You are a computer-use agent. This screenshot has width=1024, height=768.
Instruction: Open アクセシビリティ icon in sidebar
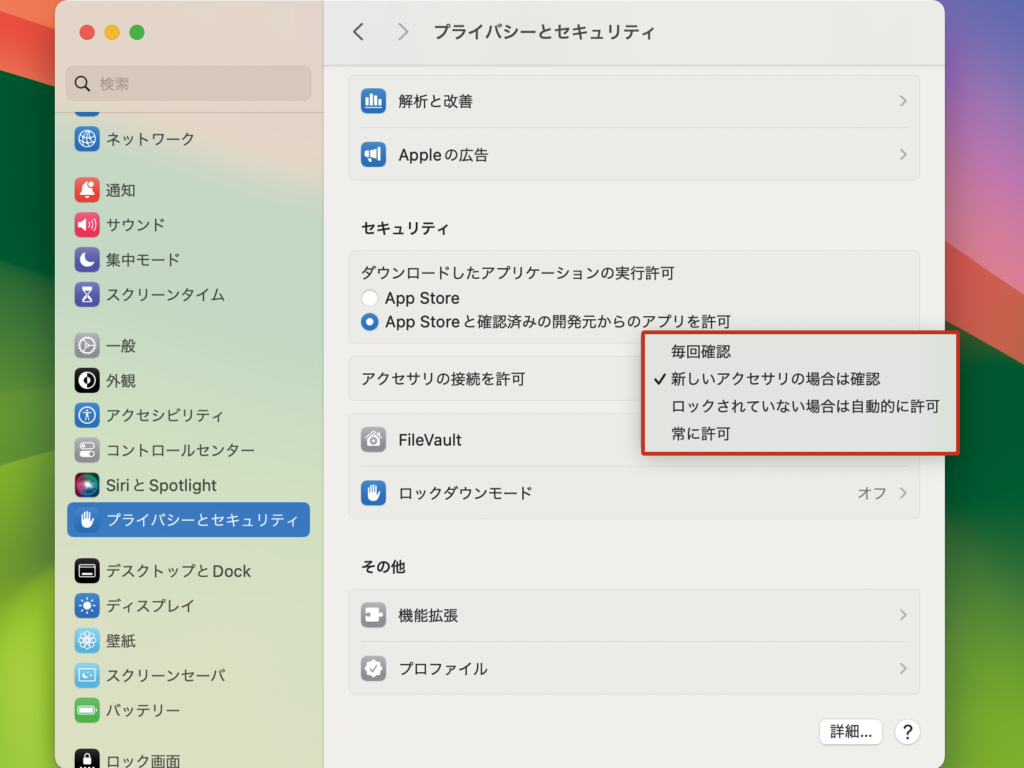[87, 415]
